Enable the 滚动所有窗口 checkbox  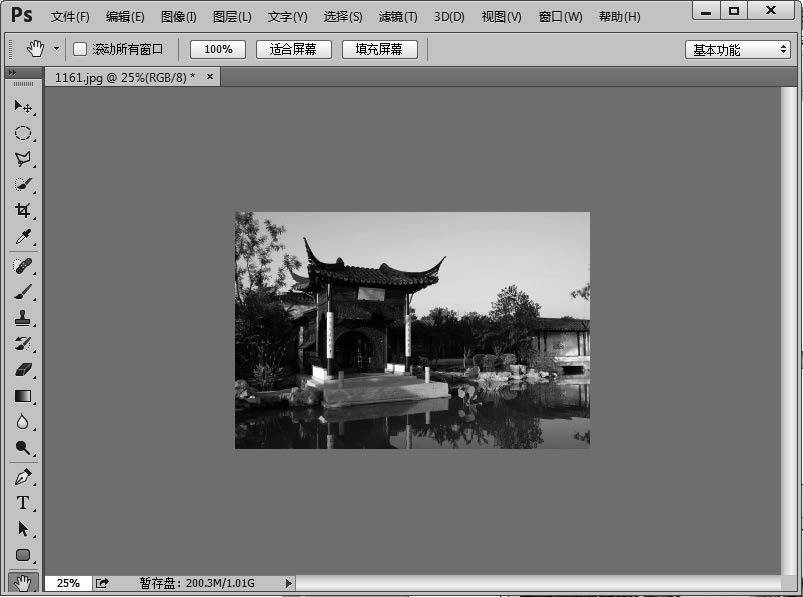[x=78, y=48]
